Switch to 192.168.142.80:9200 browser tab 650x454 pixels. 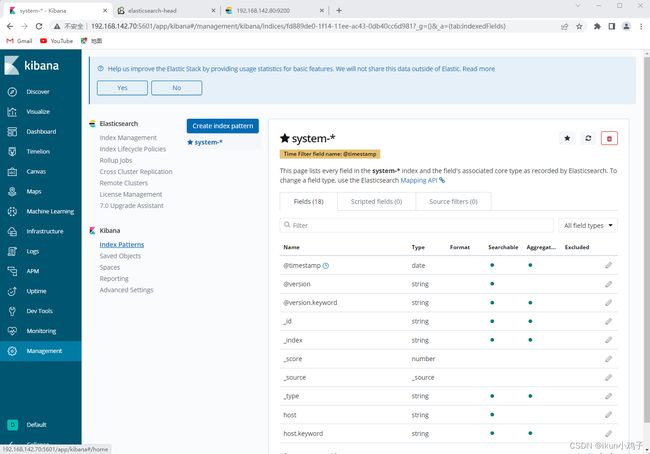point(275,10)
